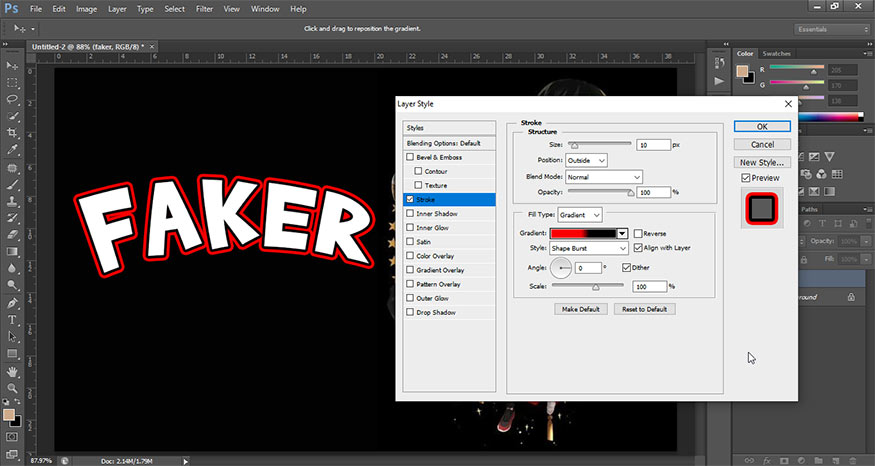Click the Actions play panel icon
The image size is (875, 466).
(719, 81)
